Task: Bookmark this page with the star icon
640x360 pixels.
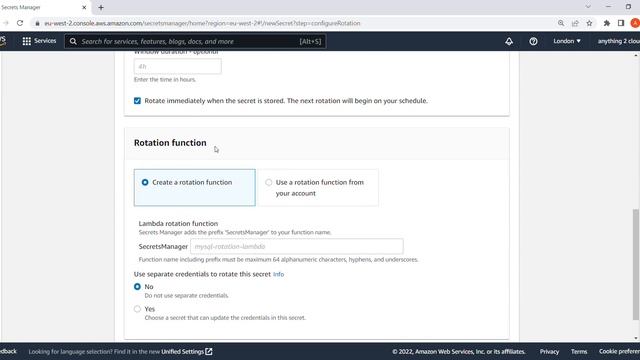Action: (x=589, y=23)
